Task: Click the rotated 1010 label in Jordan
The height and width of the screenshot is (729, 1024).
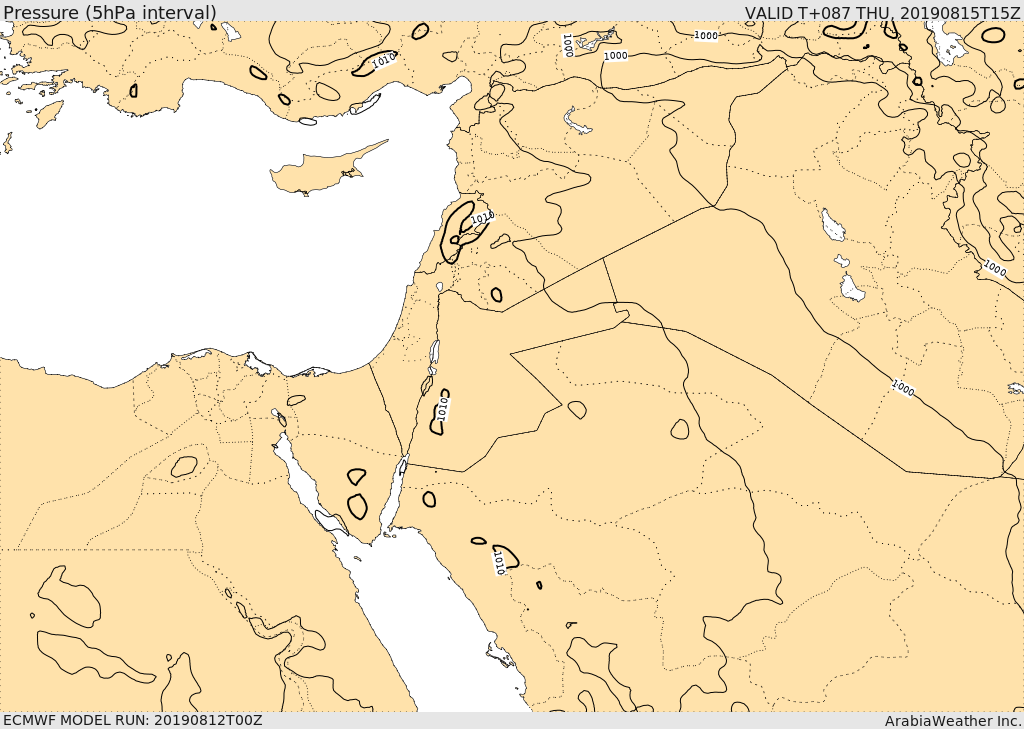Action: point(442,408)
